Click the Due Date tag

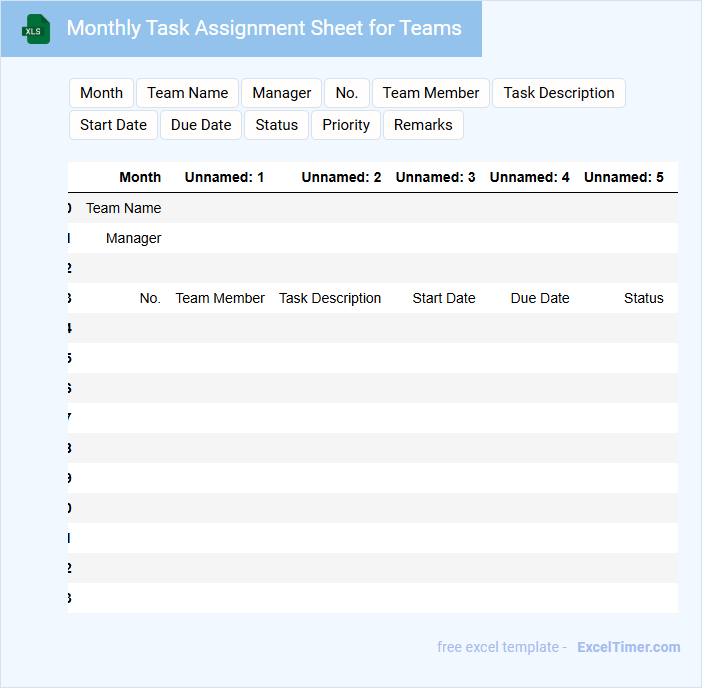coord(201,125)
